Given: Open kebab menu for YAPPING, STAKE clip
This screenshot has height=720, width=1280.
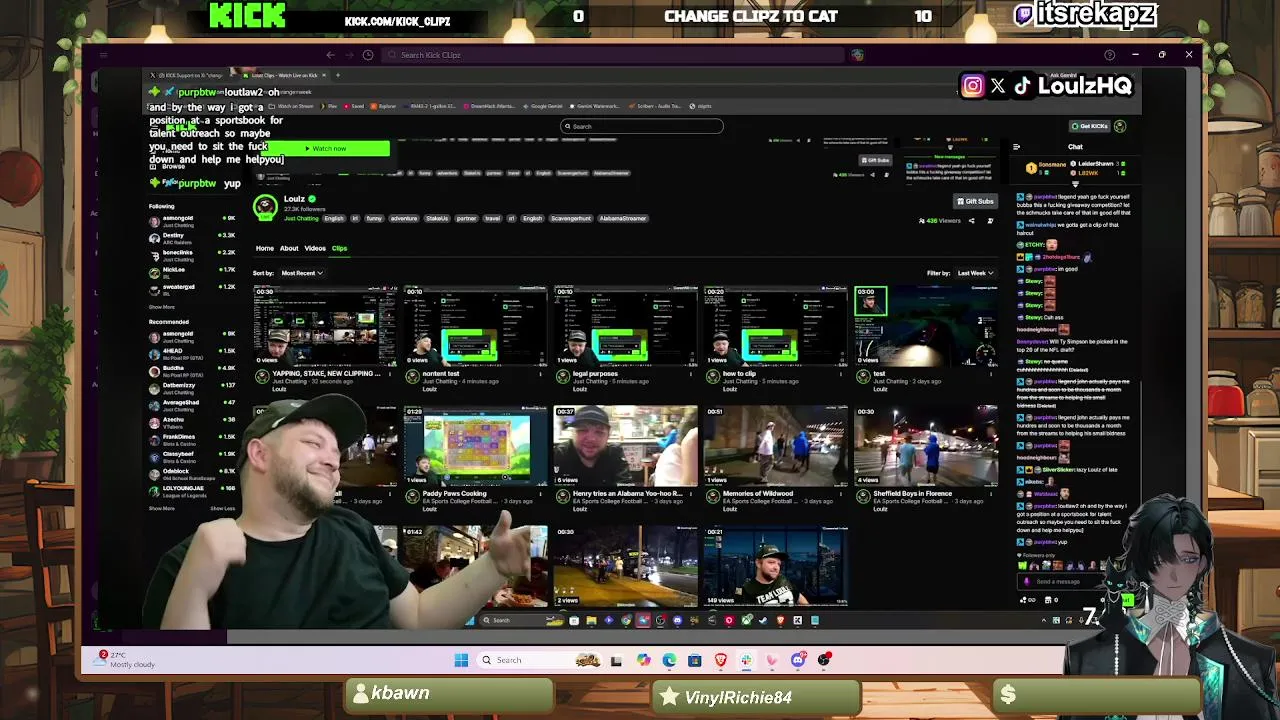Looking at the screenshot, I should (x=391, y=373).
